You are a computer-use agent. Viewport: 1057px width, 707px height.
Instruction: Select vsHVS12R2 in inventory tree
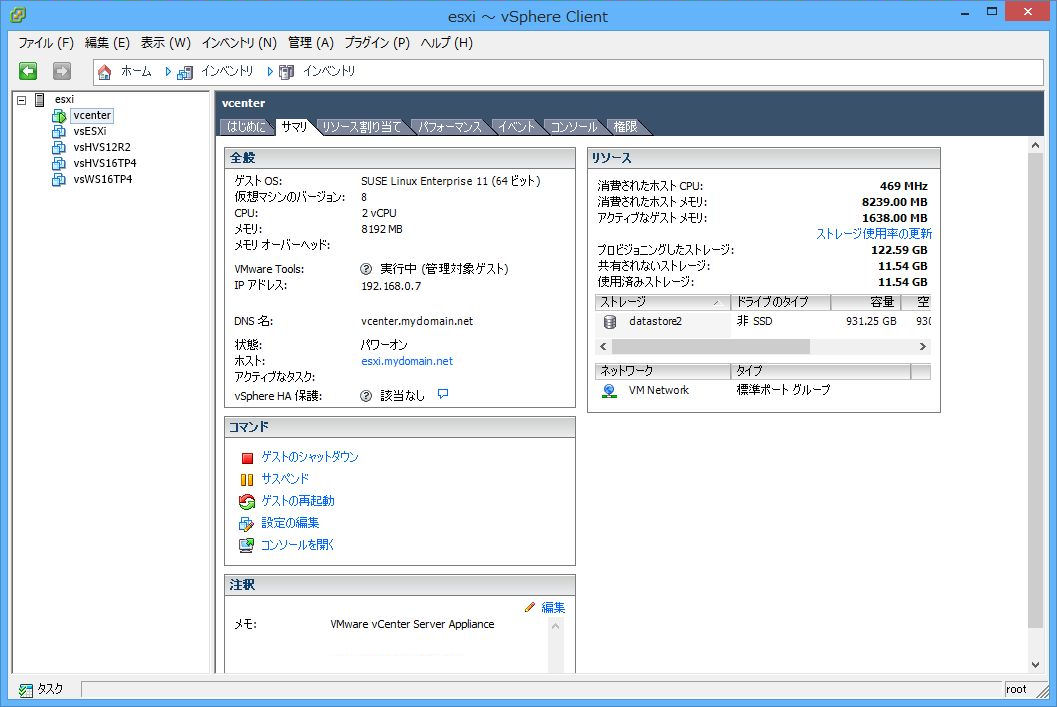pyautogui.click(x=102, y=148)
